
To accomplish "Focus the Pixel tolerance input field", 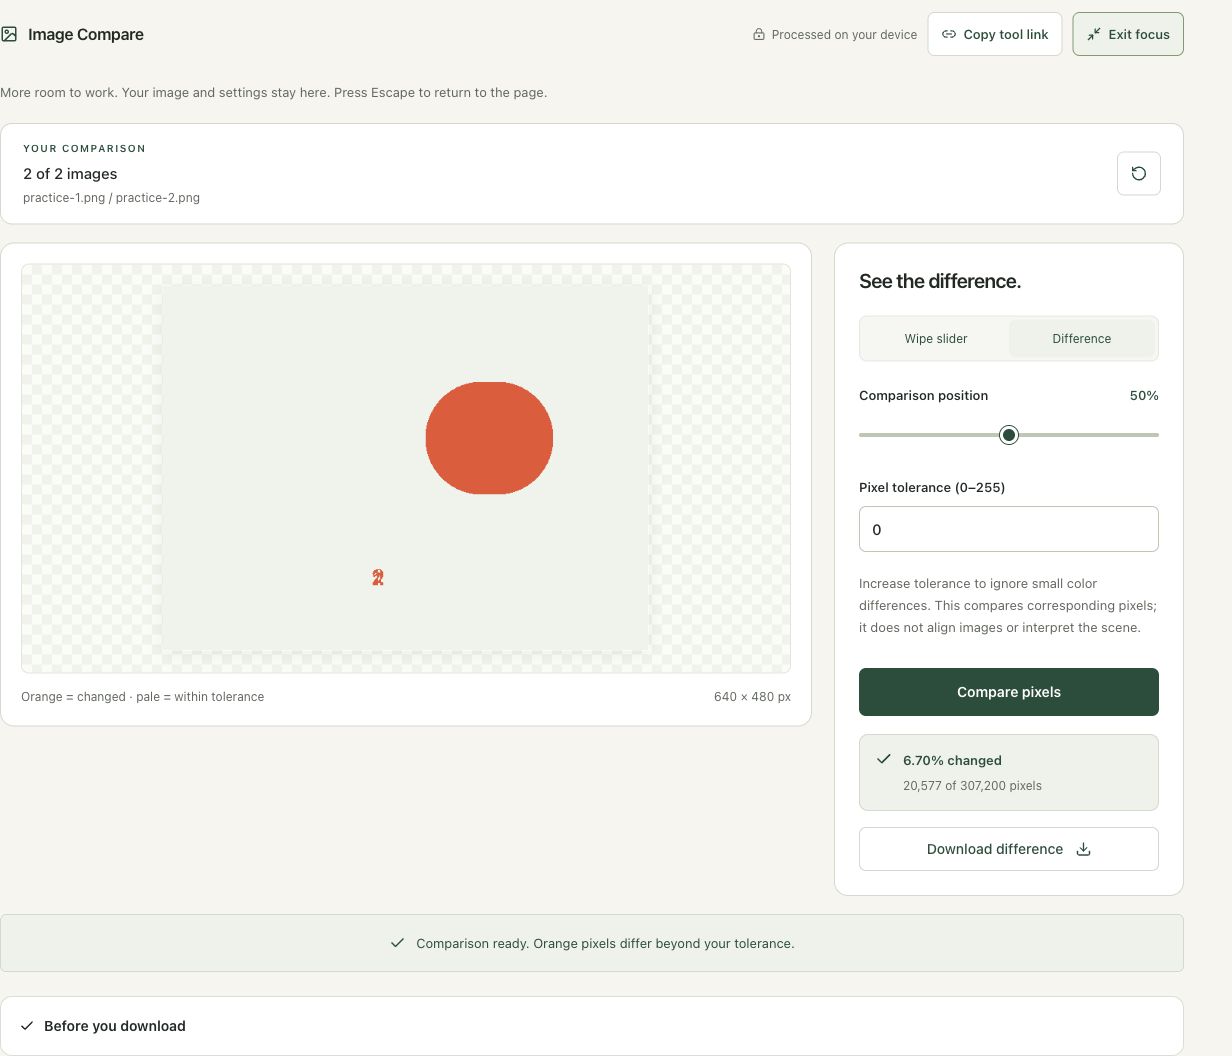I will (1009, 529).
